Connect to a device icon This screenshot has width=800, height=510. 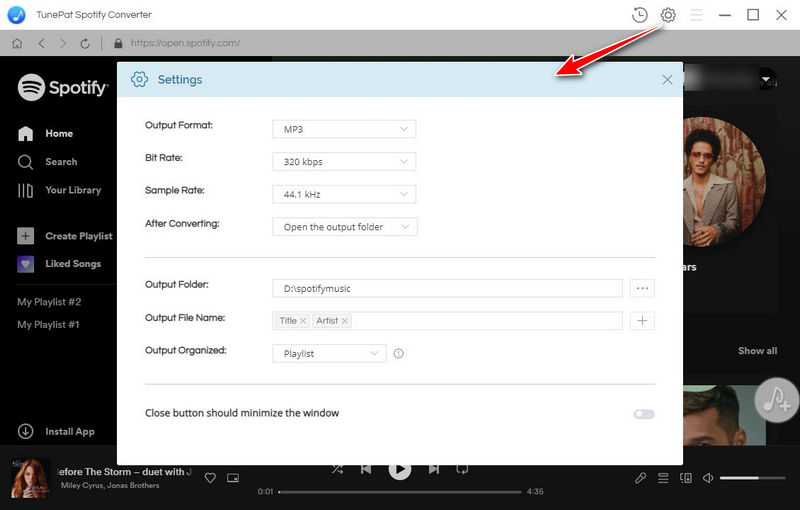pyautogui.click(x=686, y=478)
